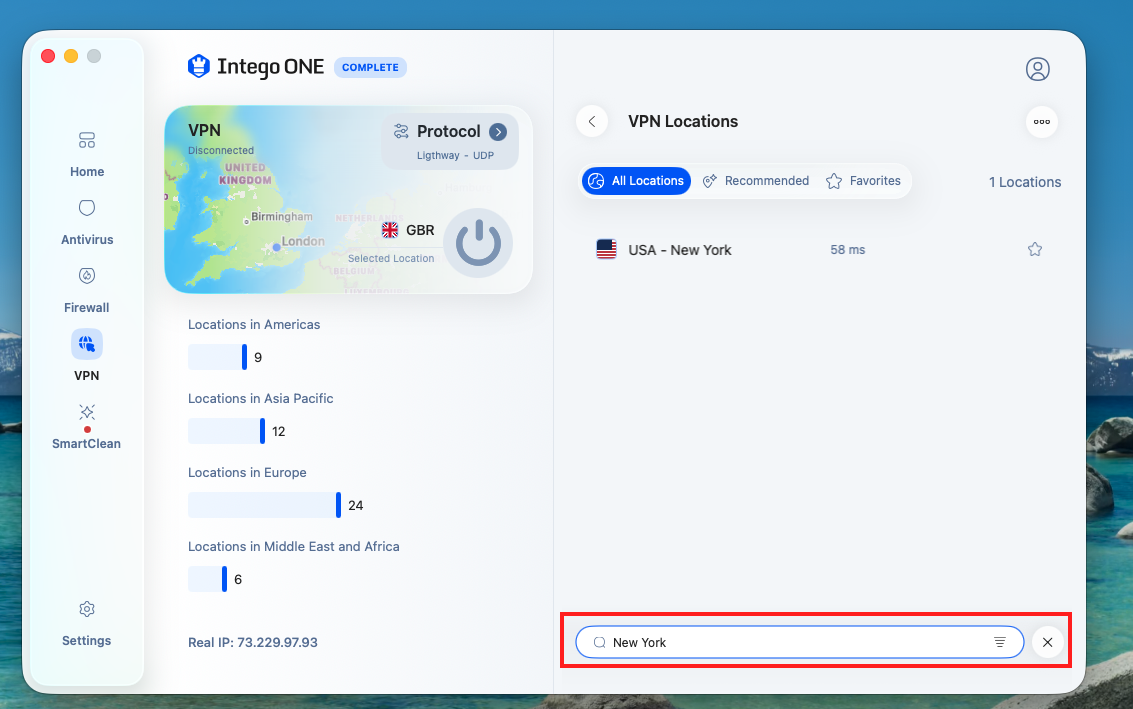Click the Middle East and Africa bar
Viewport: 1133px width, 709px height.
pos(207,579)
